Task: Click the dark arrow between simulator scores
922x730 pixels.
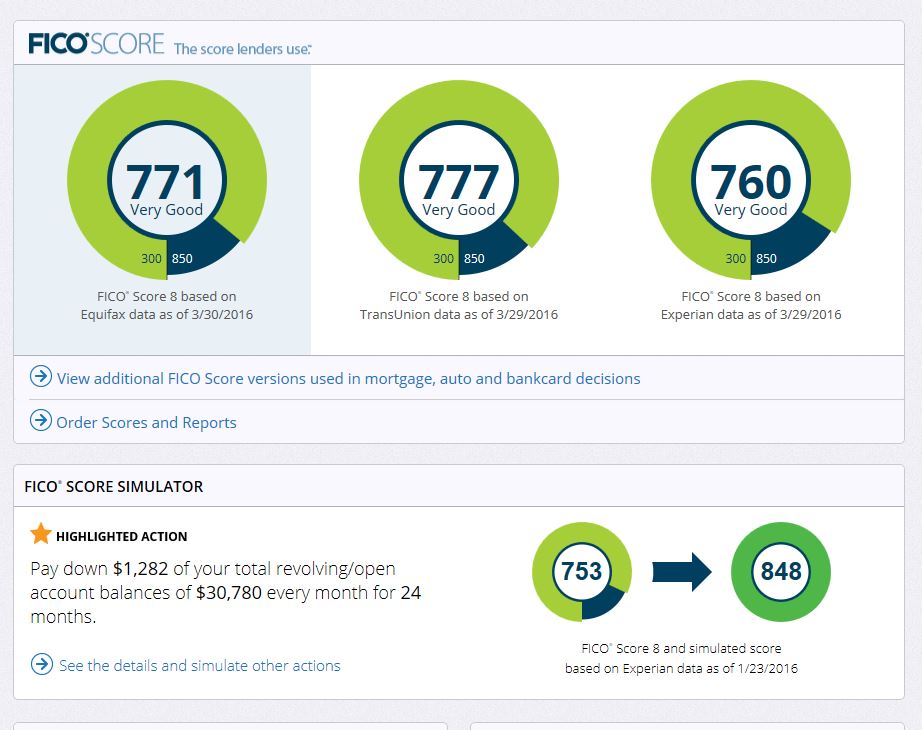Action: [x=681, y=572]
